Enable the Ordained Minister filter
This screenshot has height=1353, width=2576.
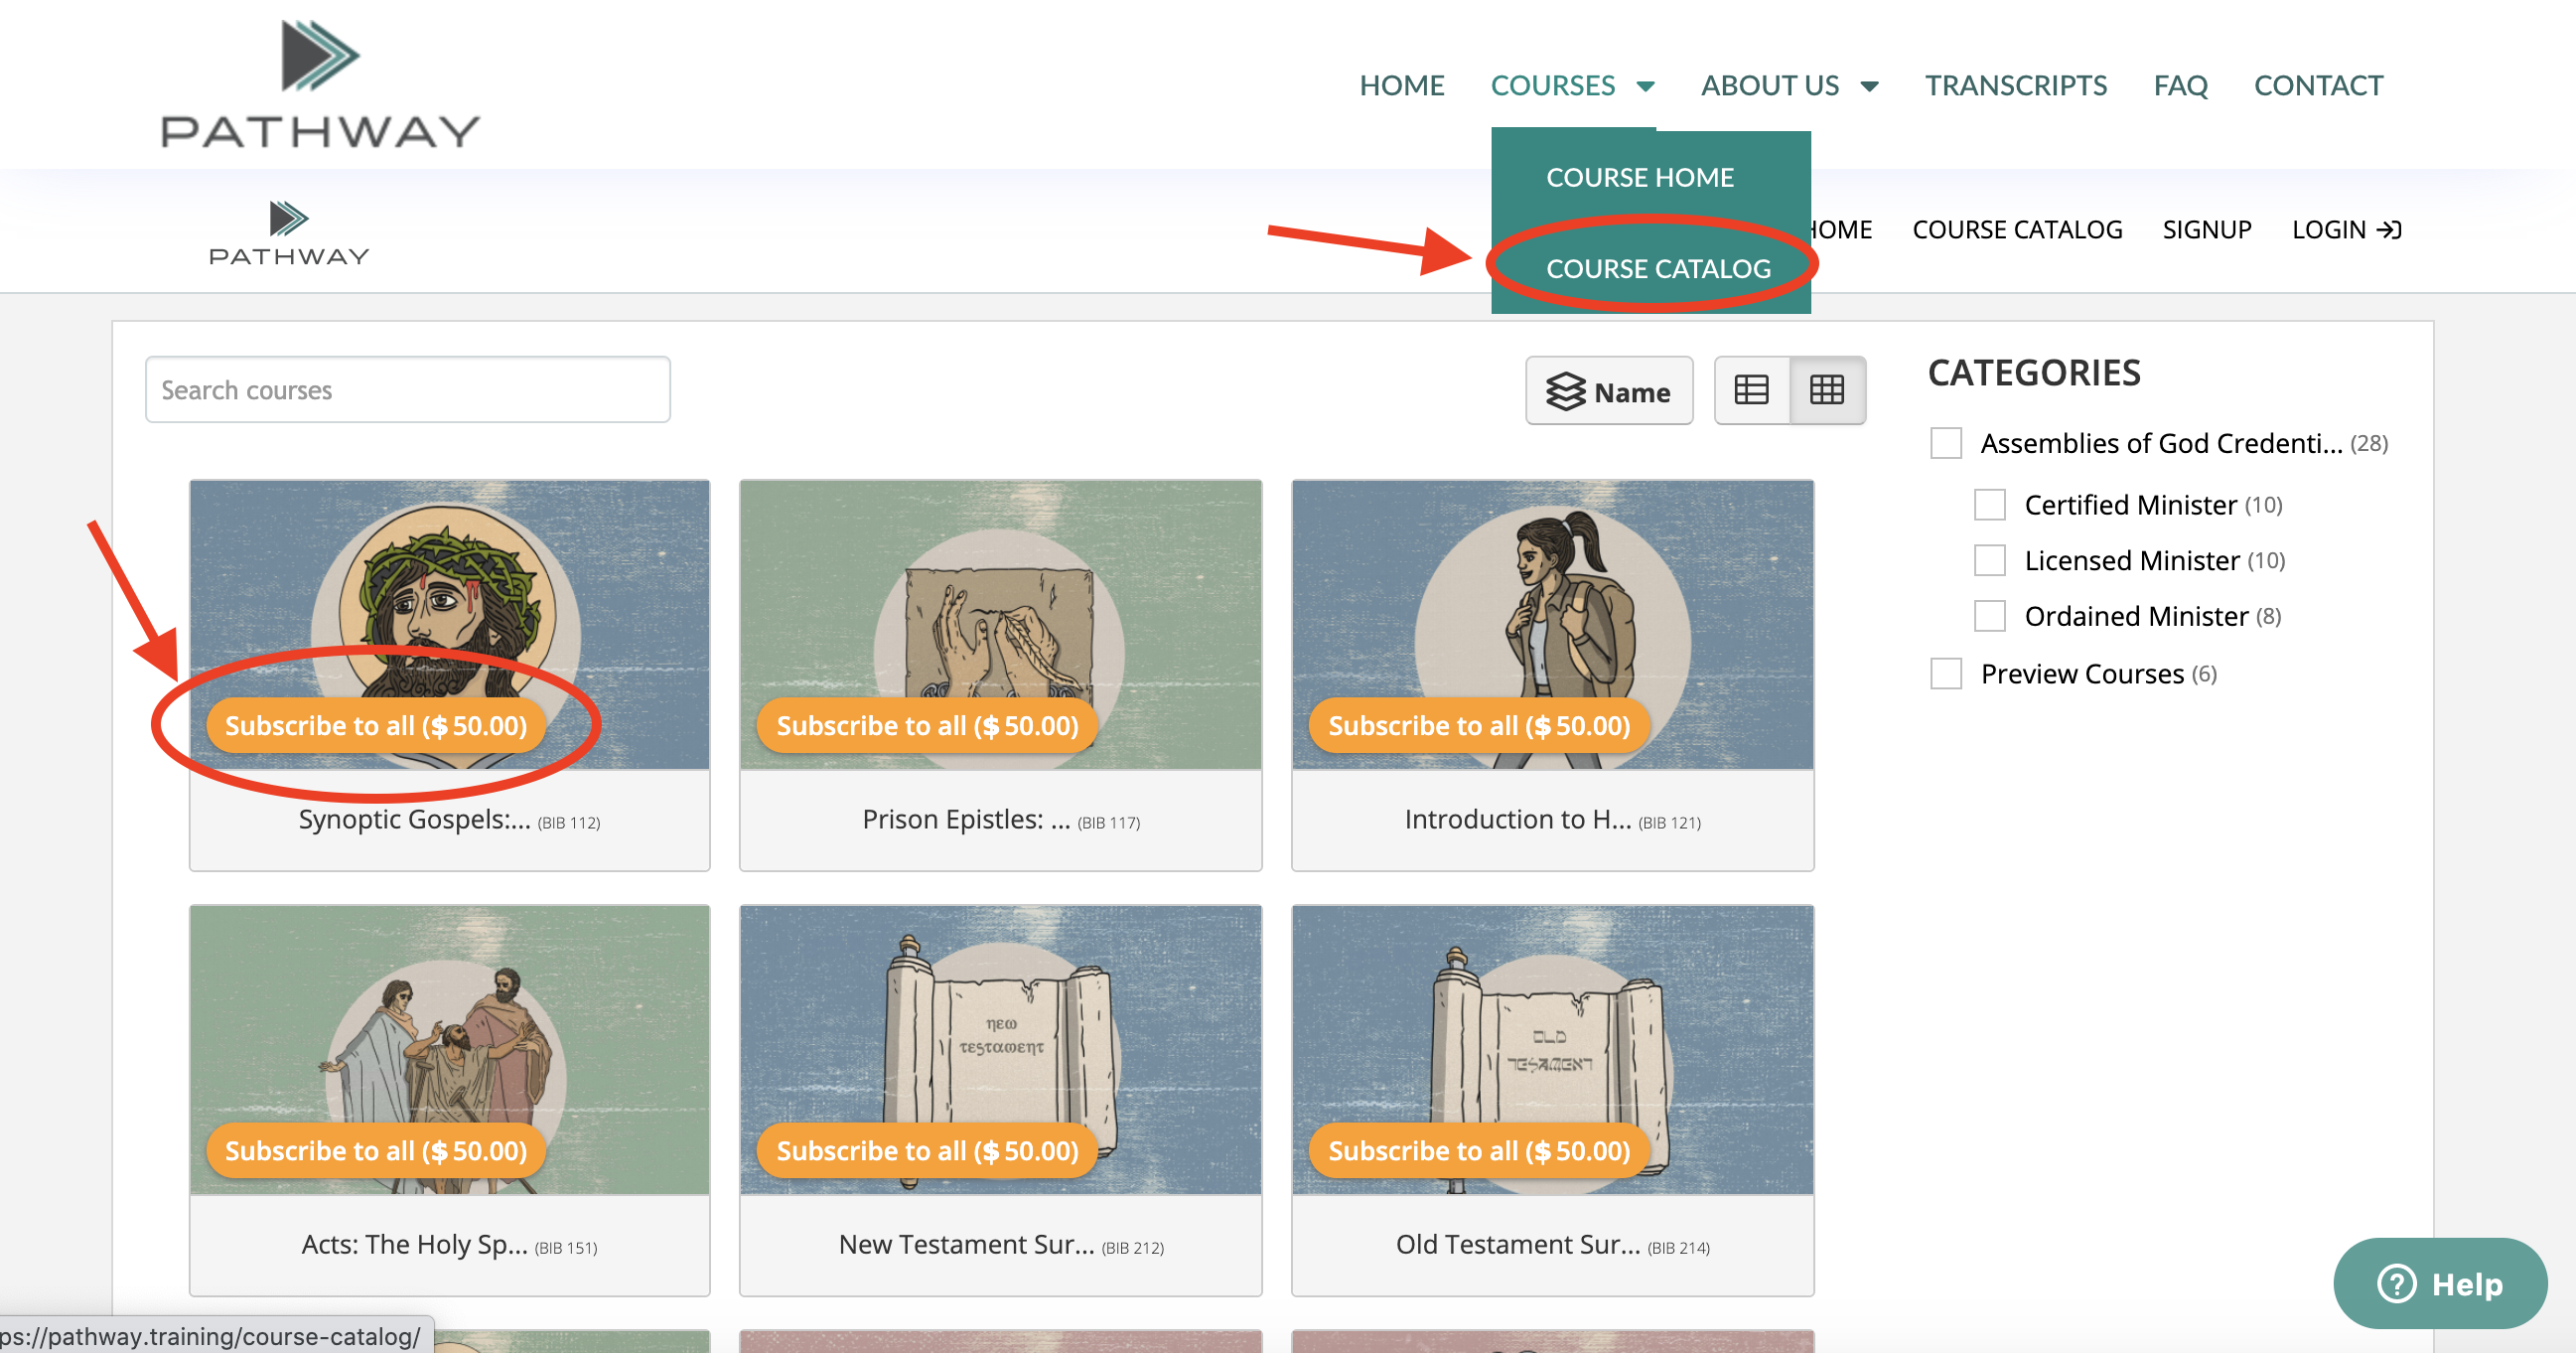1989,616
